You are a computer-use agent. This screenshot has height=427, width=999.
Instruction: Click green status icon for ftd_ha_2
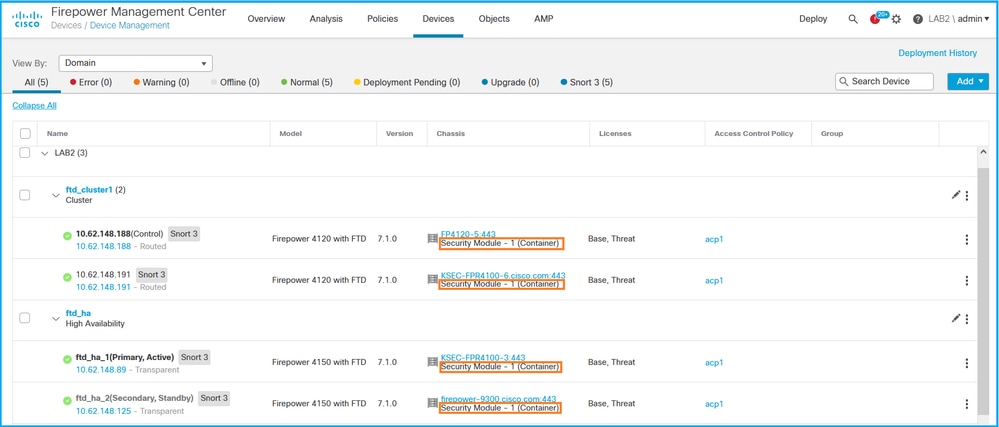tap(68, 401)
